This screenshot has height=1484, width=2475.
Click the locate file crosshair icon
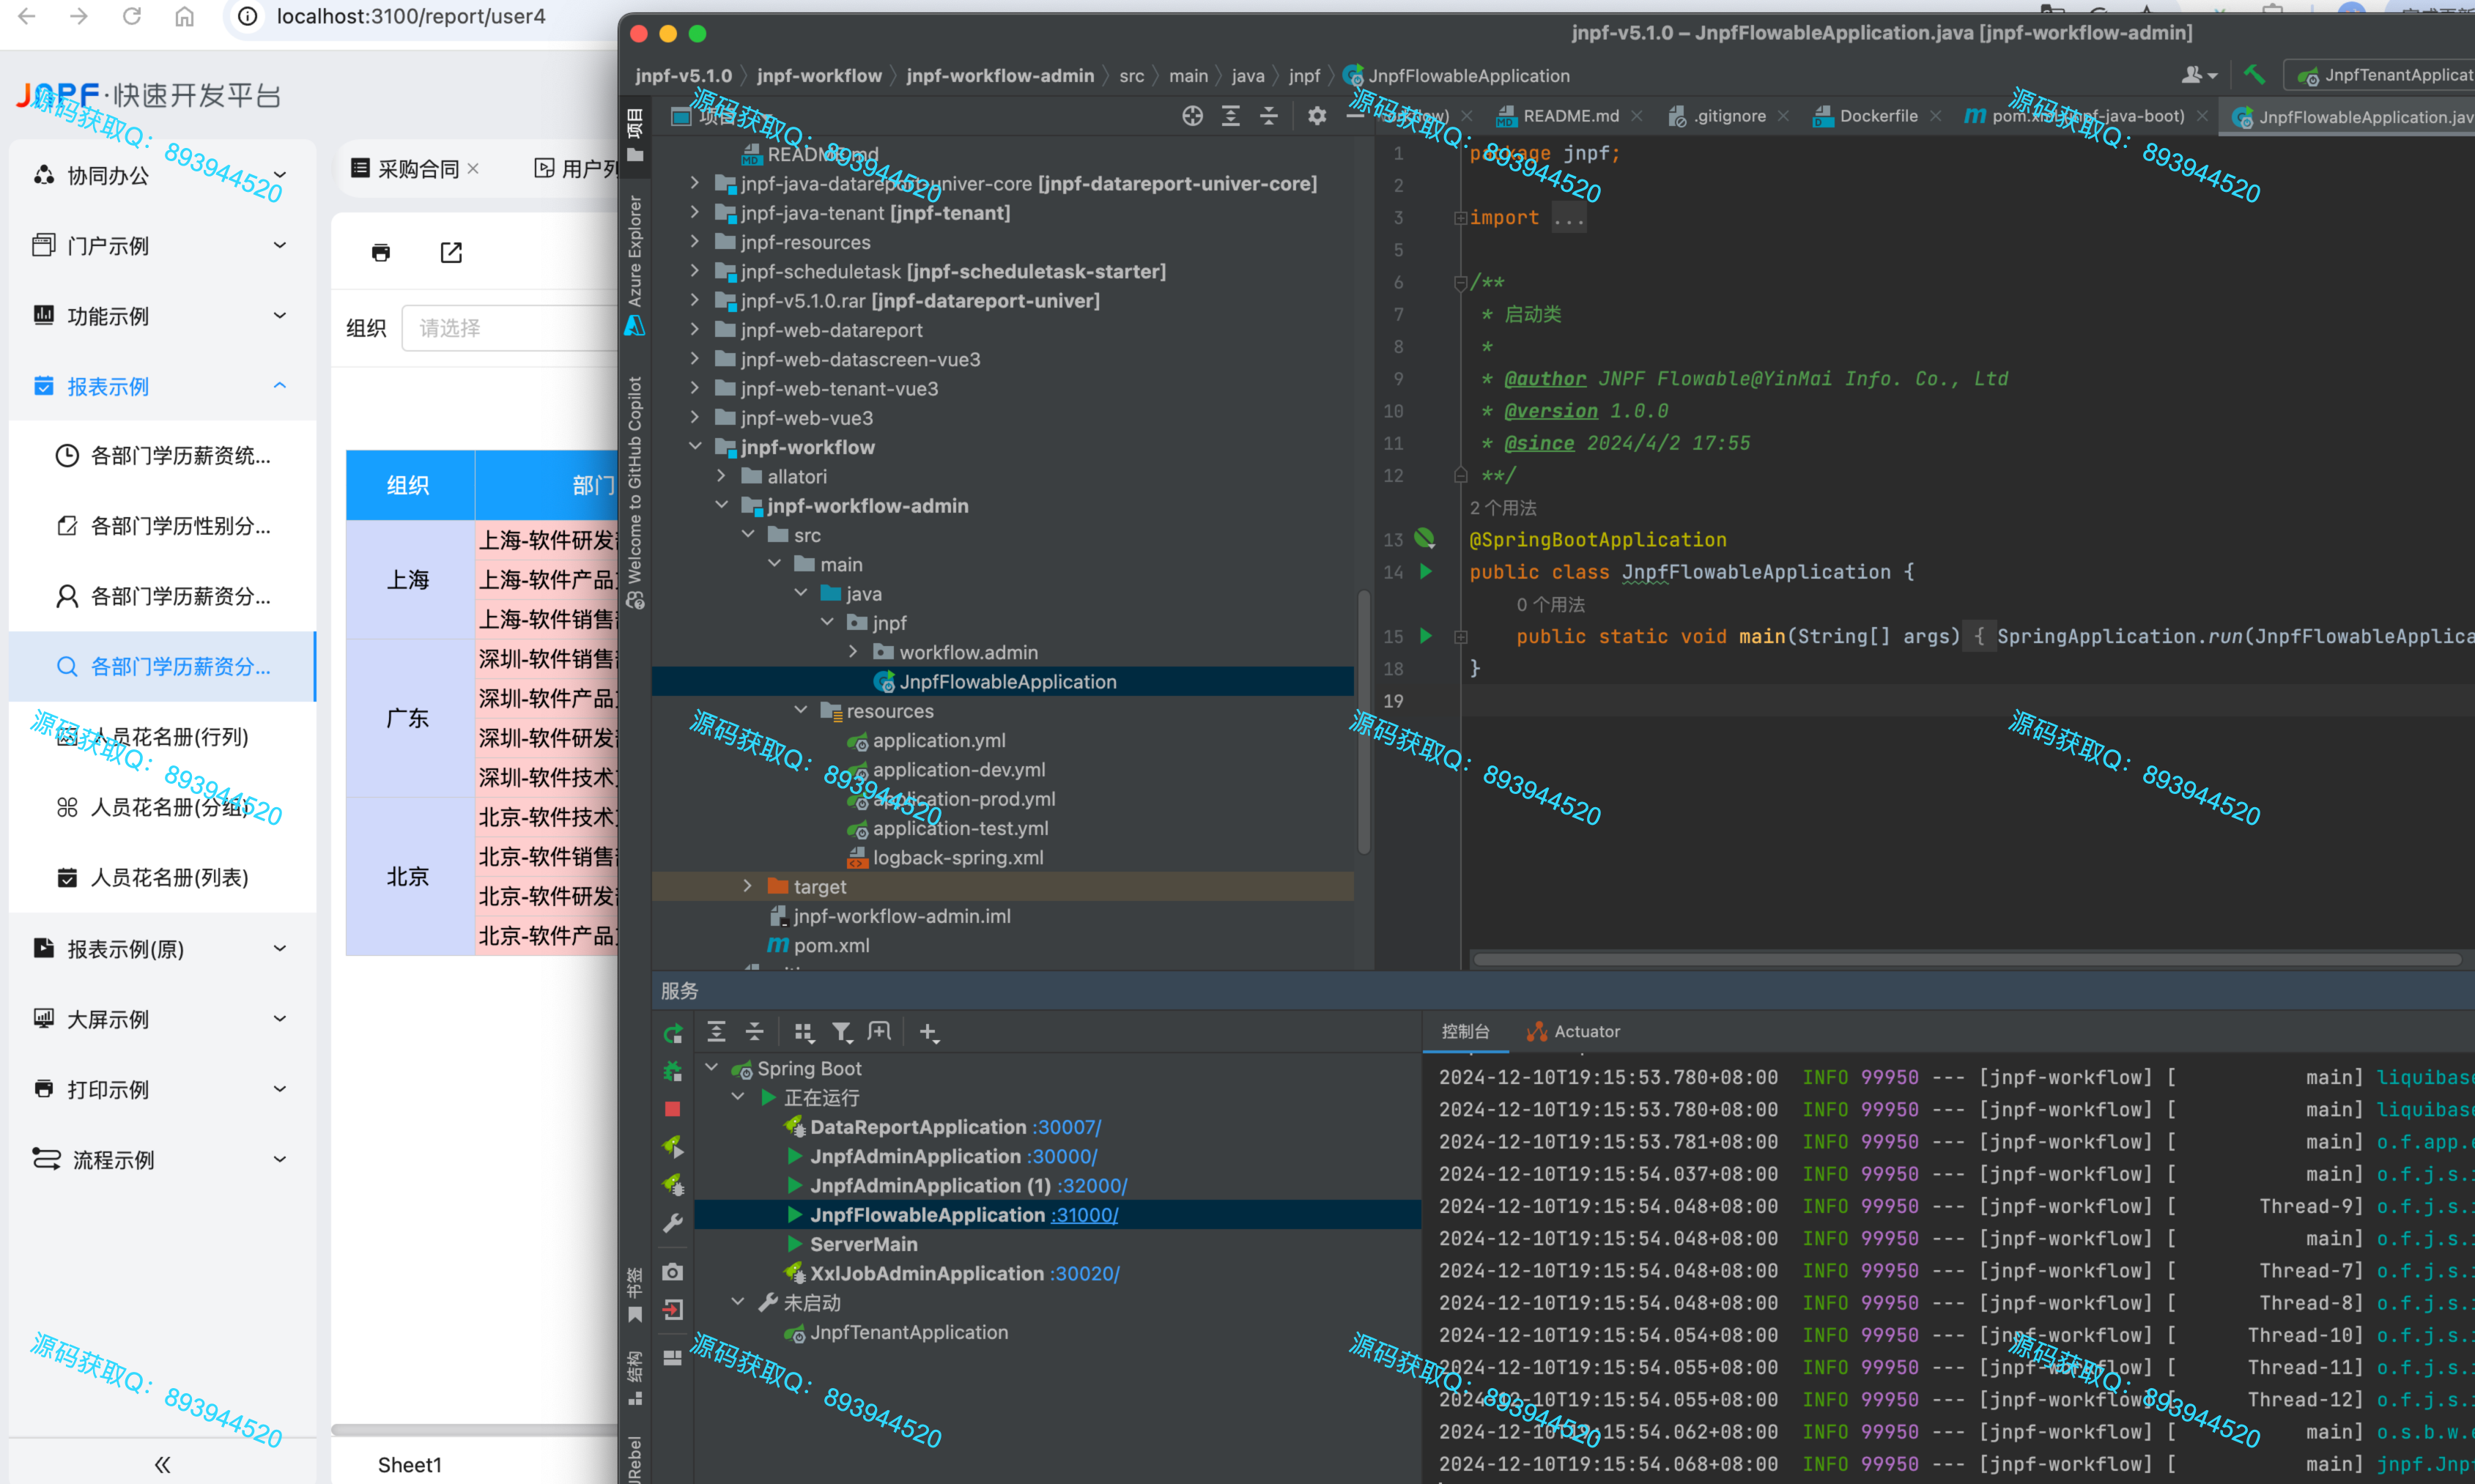[1192, 116]
